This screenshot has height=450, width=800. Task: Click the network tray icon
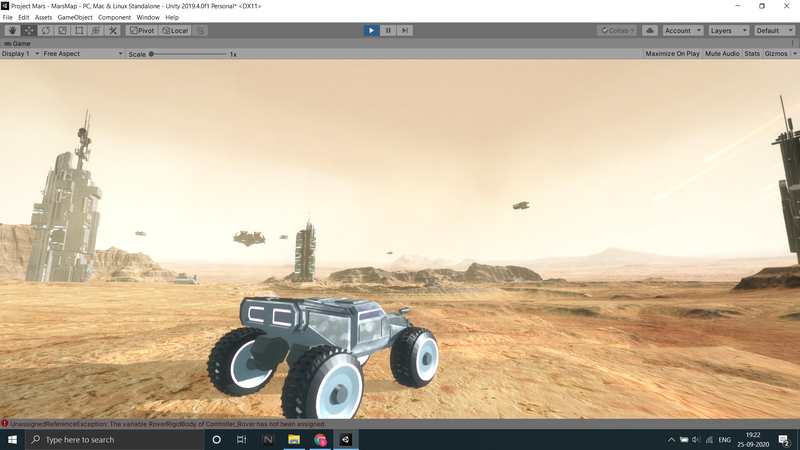pos(709,440)
